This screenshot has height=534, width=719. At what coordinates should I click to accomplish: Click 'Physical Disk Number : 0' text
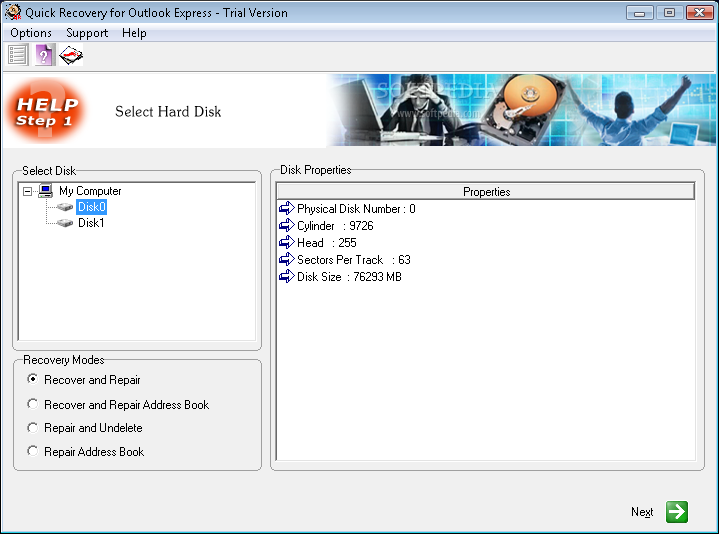coord(356,209)
